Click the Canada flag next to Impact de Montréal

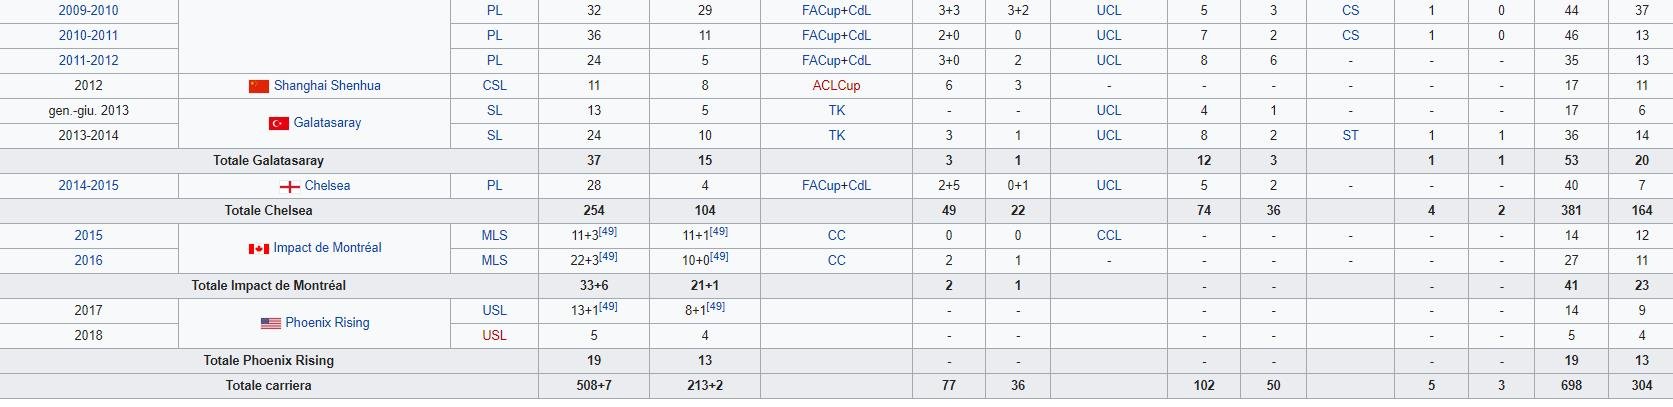pos(259,248)
